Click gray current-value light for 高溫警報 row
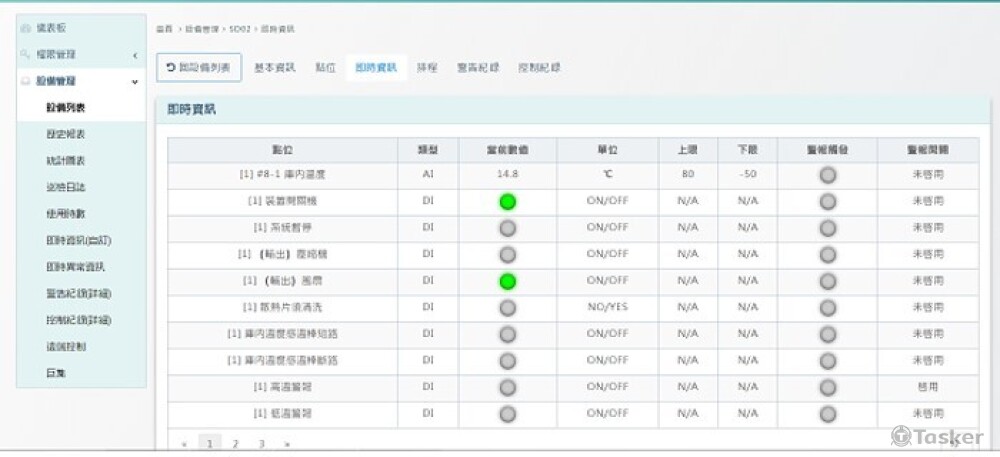The height and width of the screenshot is (457, 1000). point(508,388)
